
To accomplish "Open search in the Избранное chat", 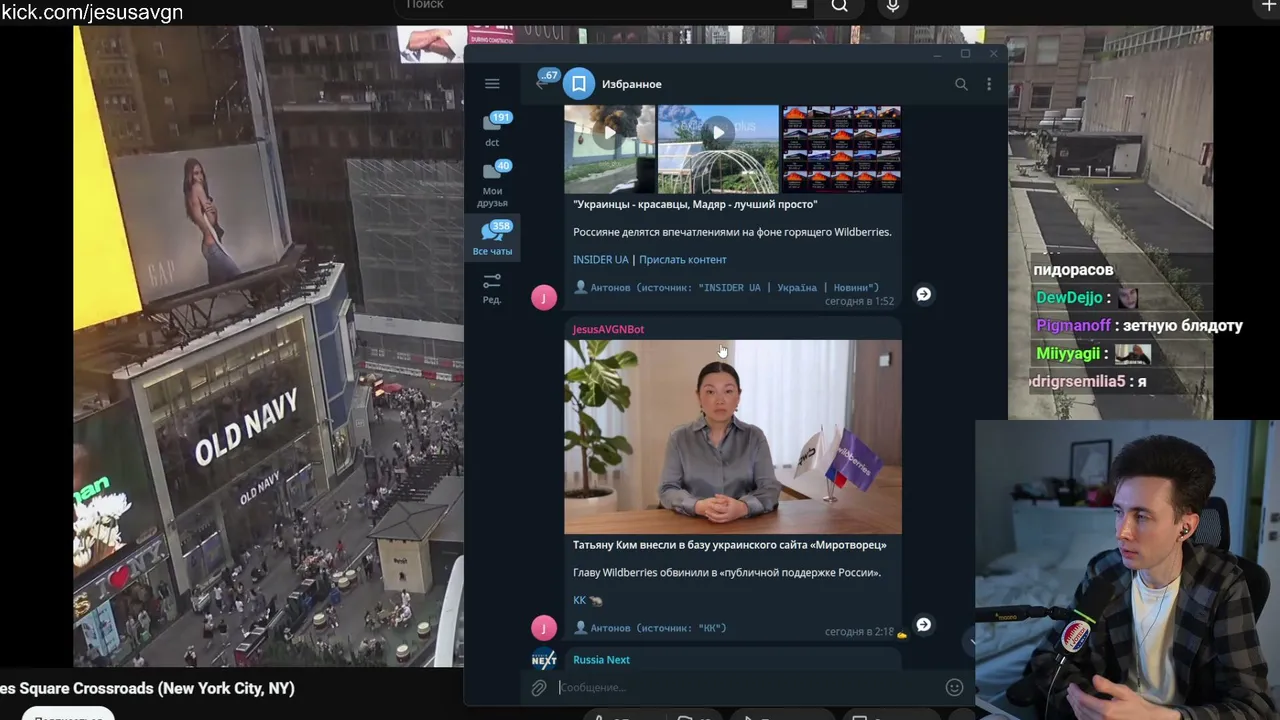I will click(x=961, y=84).
